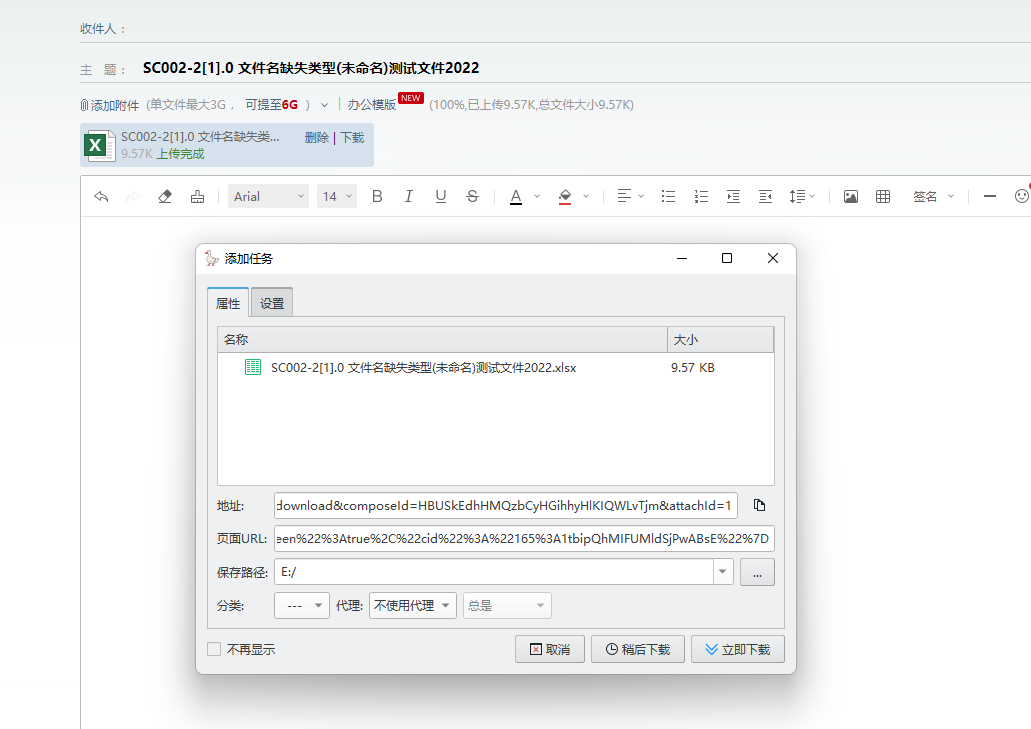Insert a table in the editor
The height and width of the screenshot is (729, 1031).
883,196
